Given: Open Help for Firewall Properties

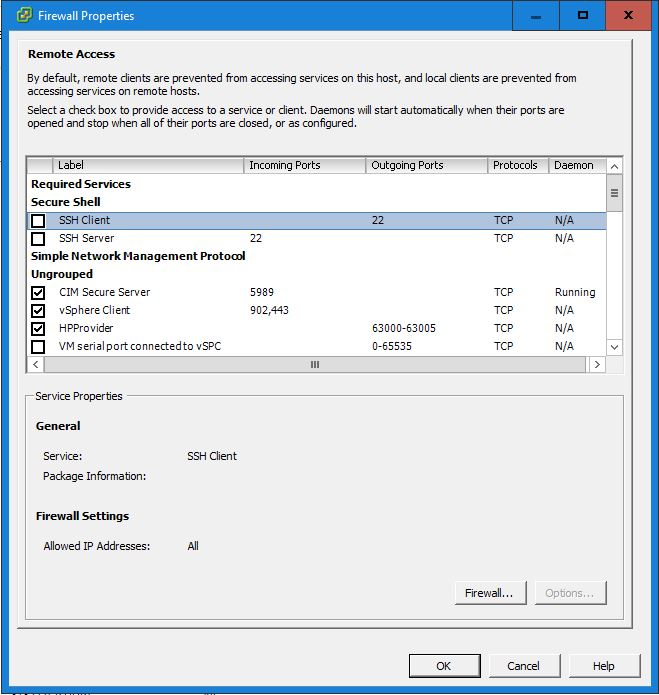Looking at the screenshot, I should (604, 666).
